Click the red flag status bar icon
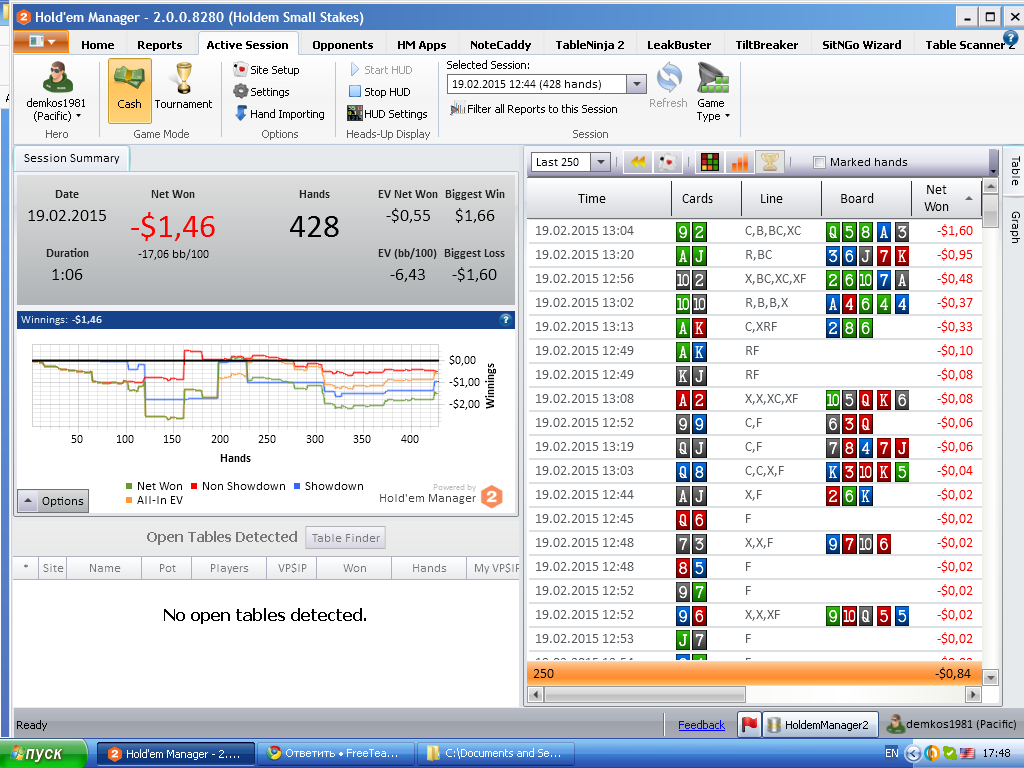Image resolution: width=1024 pixels, height=768 pixels. coord(749,724)
